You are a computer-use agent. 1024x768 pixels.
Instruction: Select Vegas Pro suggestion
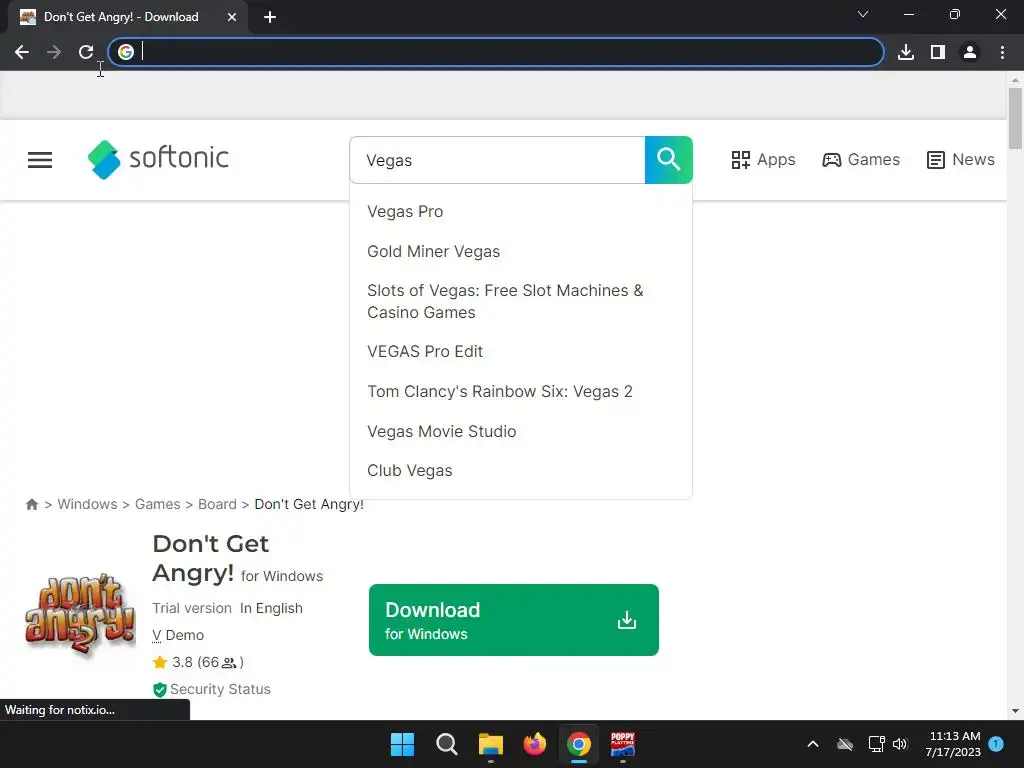[x=405, y=212]
